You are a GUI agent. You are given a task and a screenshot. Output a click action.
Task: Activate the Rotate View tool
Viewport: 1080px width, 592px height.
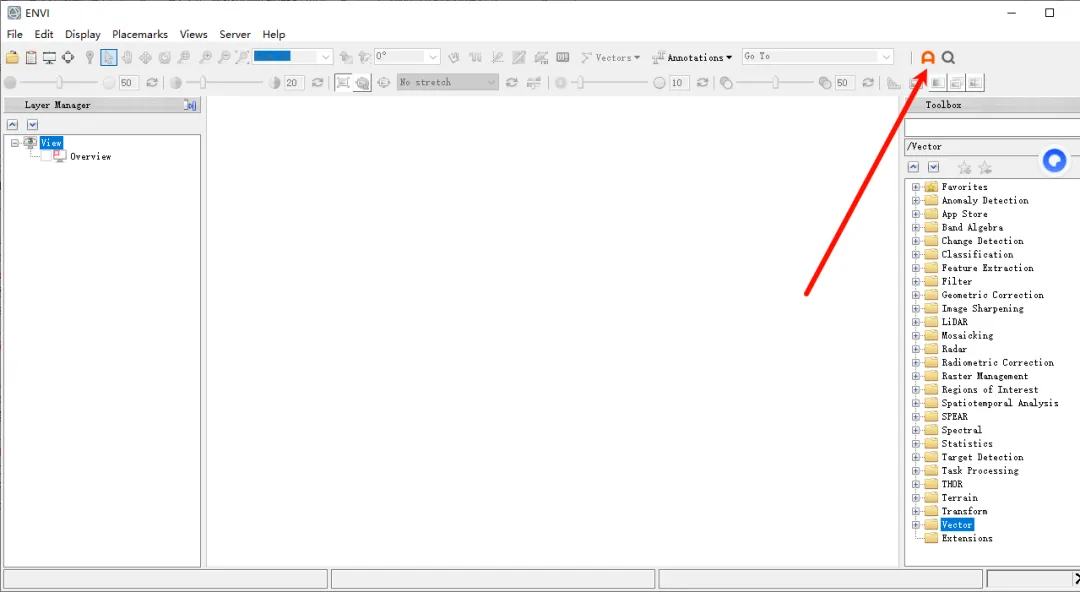165,58
